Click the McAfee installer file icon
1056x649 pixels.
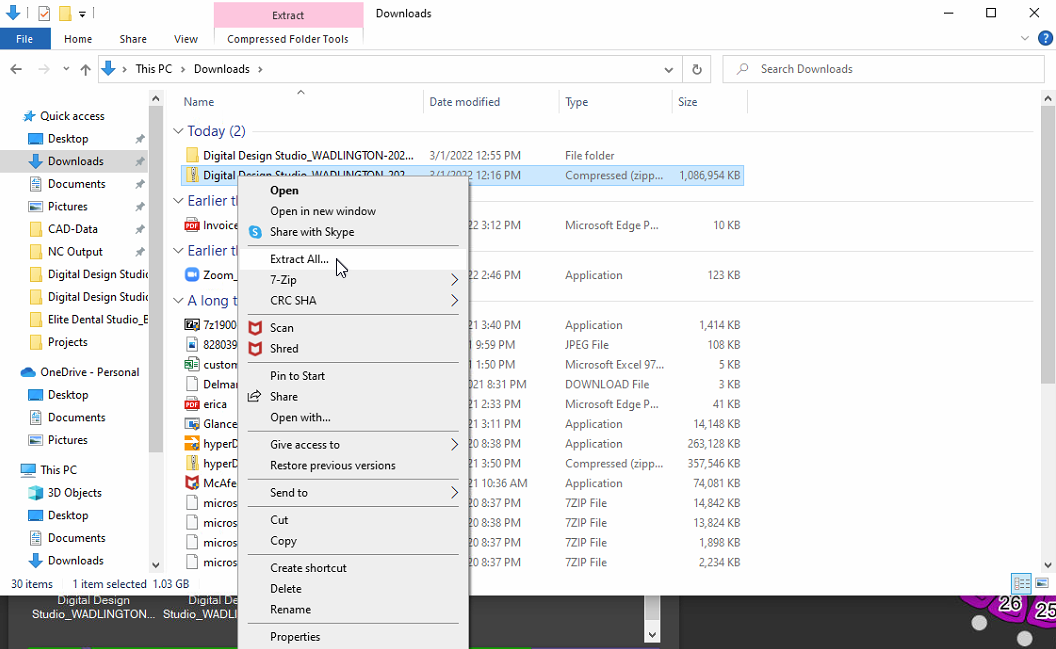192,483
